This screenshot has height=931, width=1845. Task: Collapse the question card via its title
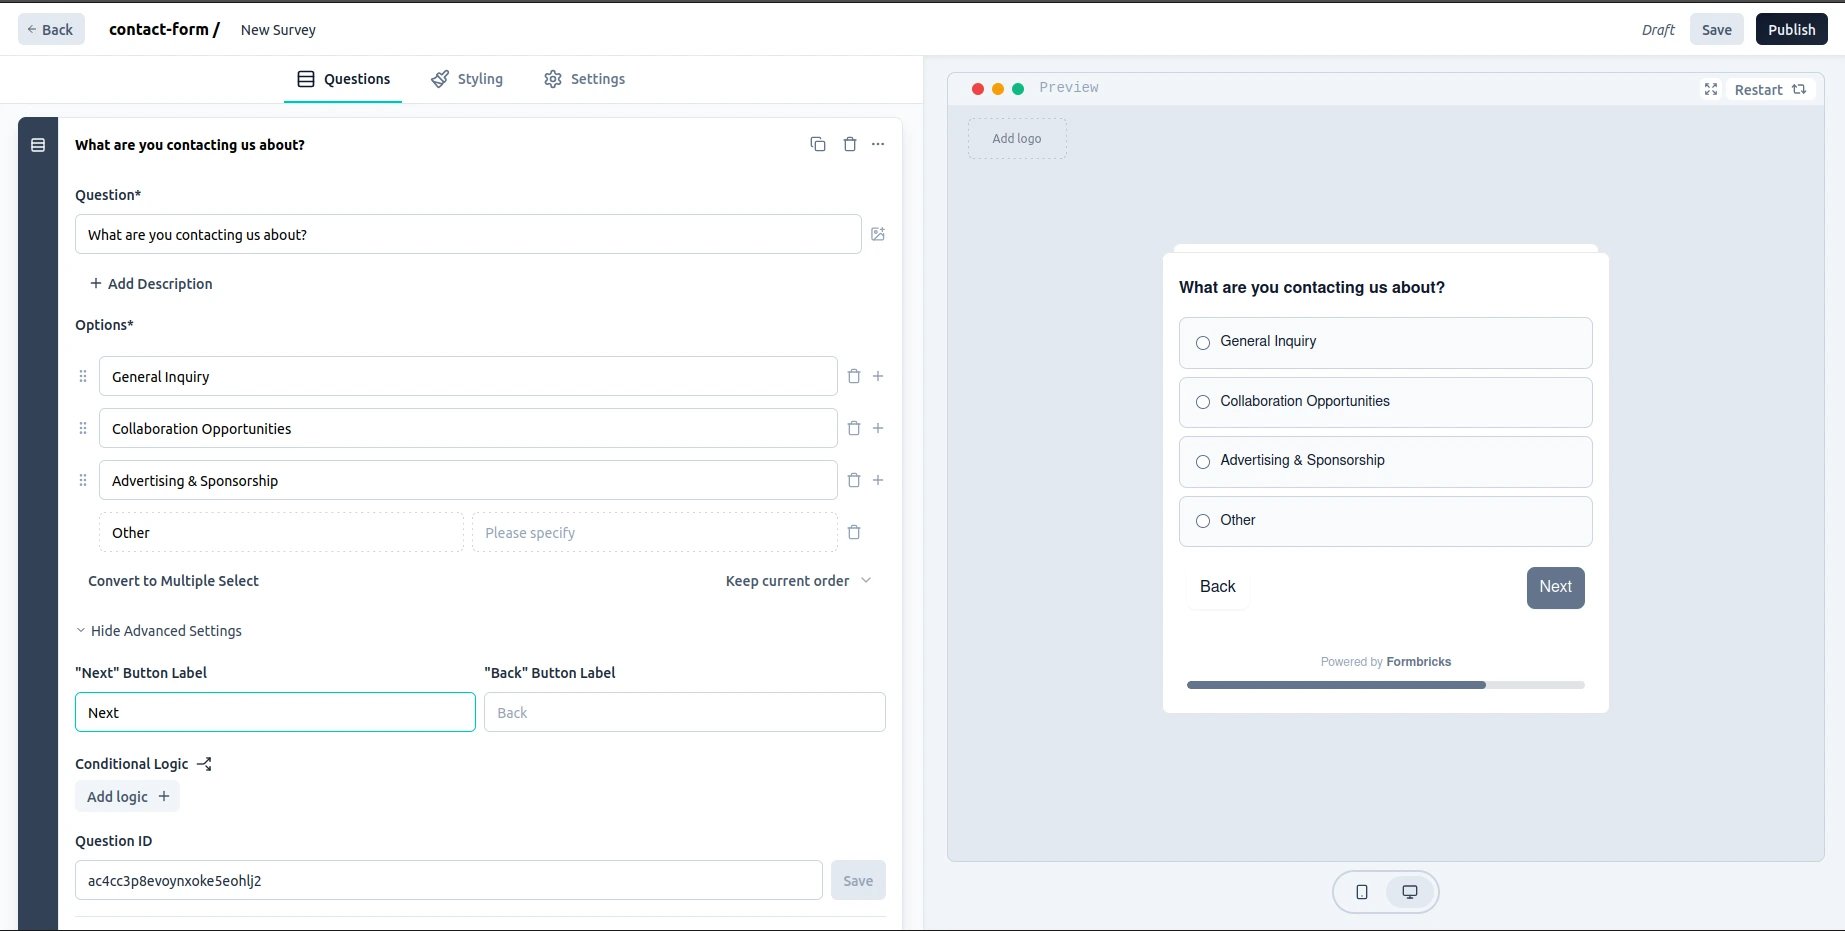(190, 145)
